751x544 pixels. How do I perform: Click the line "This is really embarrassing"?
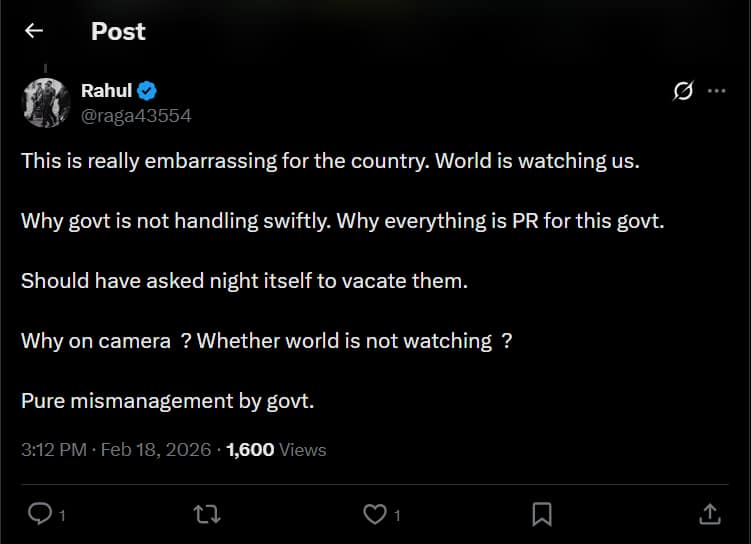329,160
